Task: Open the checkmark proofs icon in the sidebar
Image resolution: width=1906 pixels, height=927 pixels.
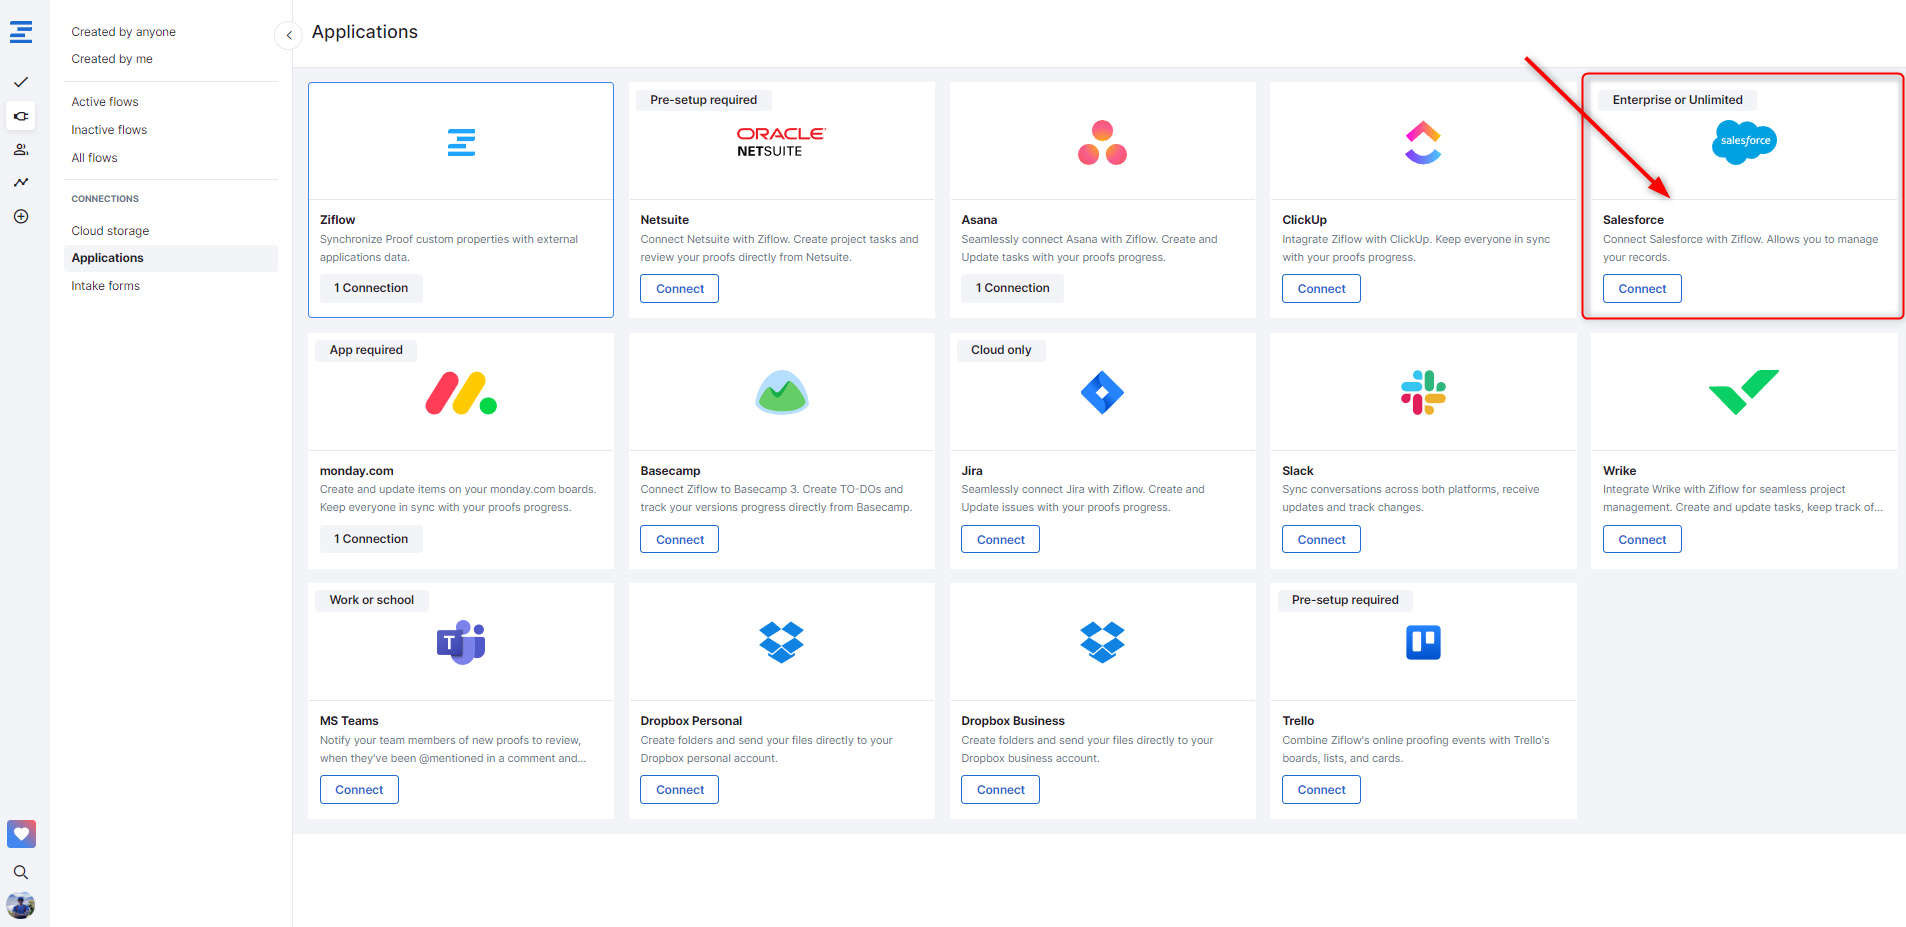Action: click(21, 82)
